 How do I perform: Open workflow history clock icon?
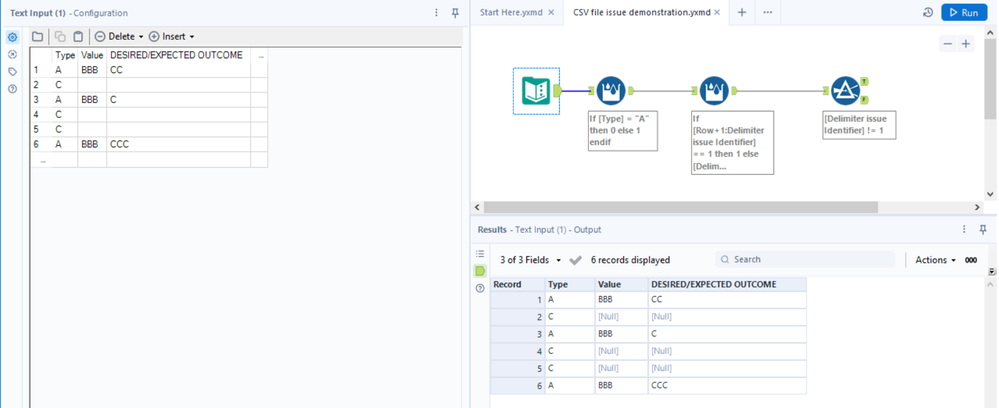click(928, 13)
